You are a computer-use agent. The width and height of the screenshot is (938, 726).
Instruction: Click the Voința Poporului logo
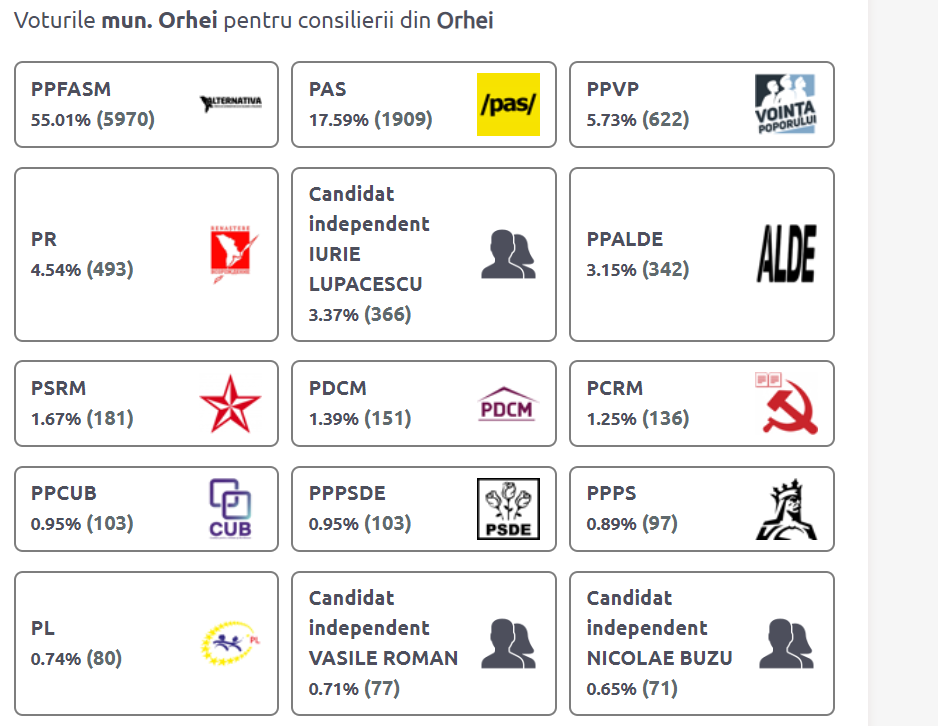pos(786,104)
